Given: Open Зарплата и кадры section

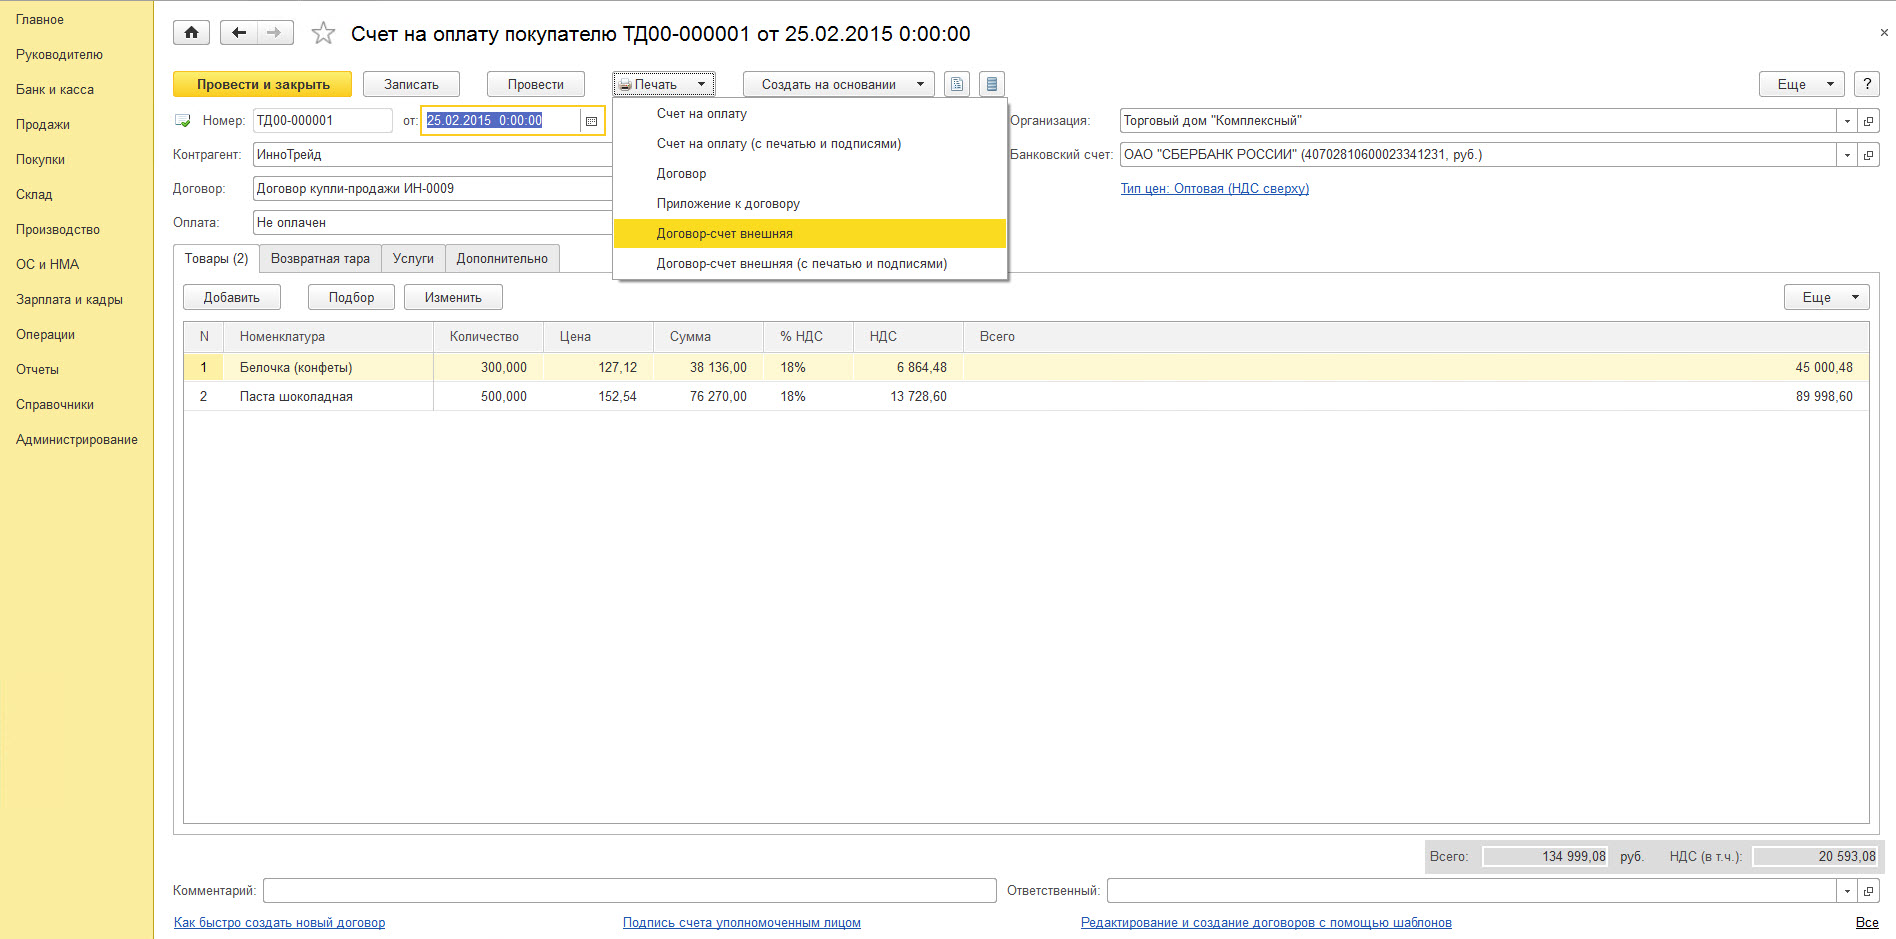Looking at the screenshot, I should [69, 300].
